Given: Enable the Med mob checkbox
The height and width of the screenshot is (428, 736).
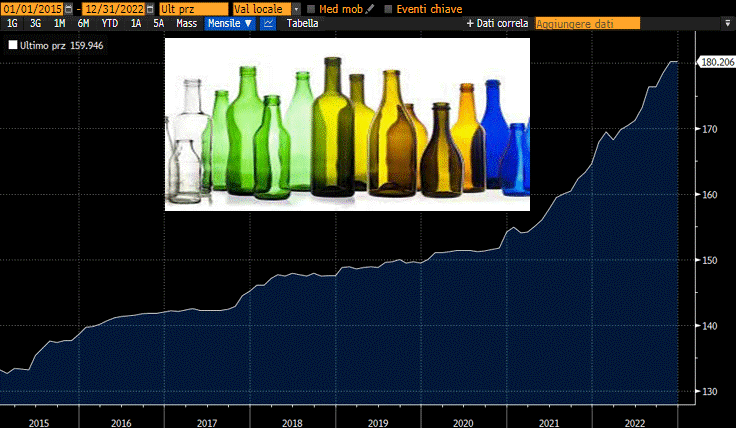Looking at the screenshot, I should coord(311,9).
